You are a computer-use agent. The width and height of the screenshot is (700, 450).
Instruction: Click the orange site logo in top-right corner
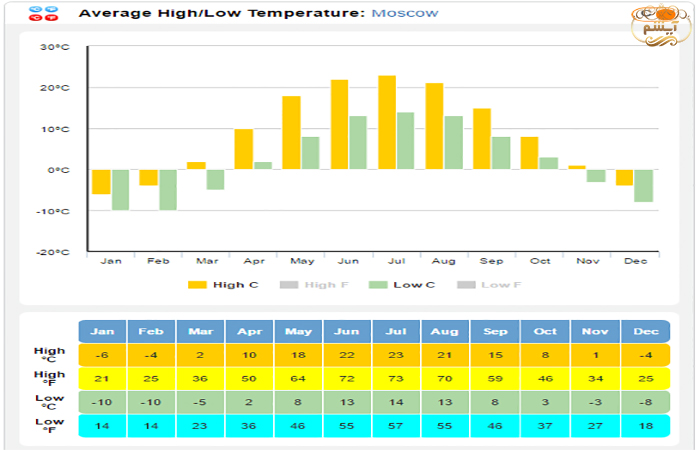(660, 27)
